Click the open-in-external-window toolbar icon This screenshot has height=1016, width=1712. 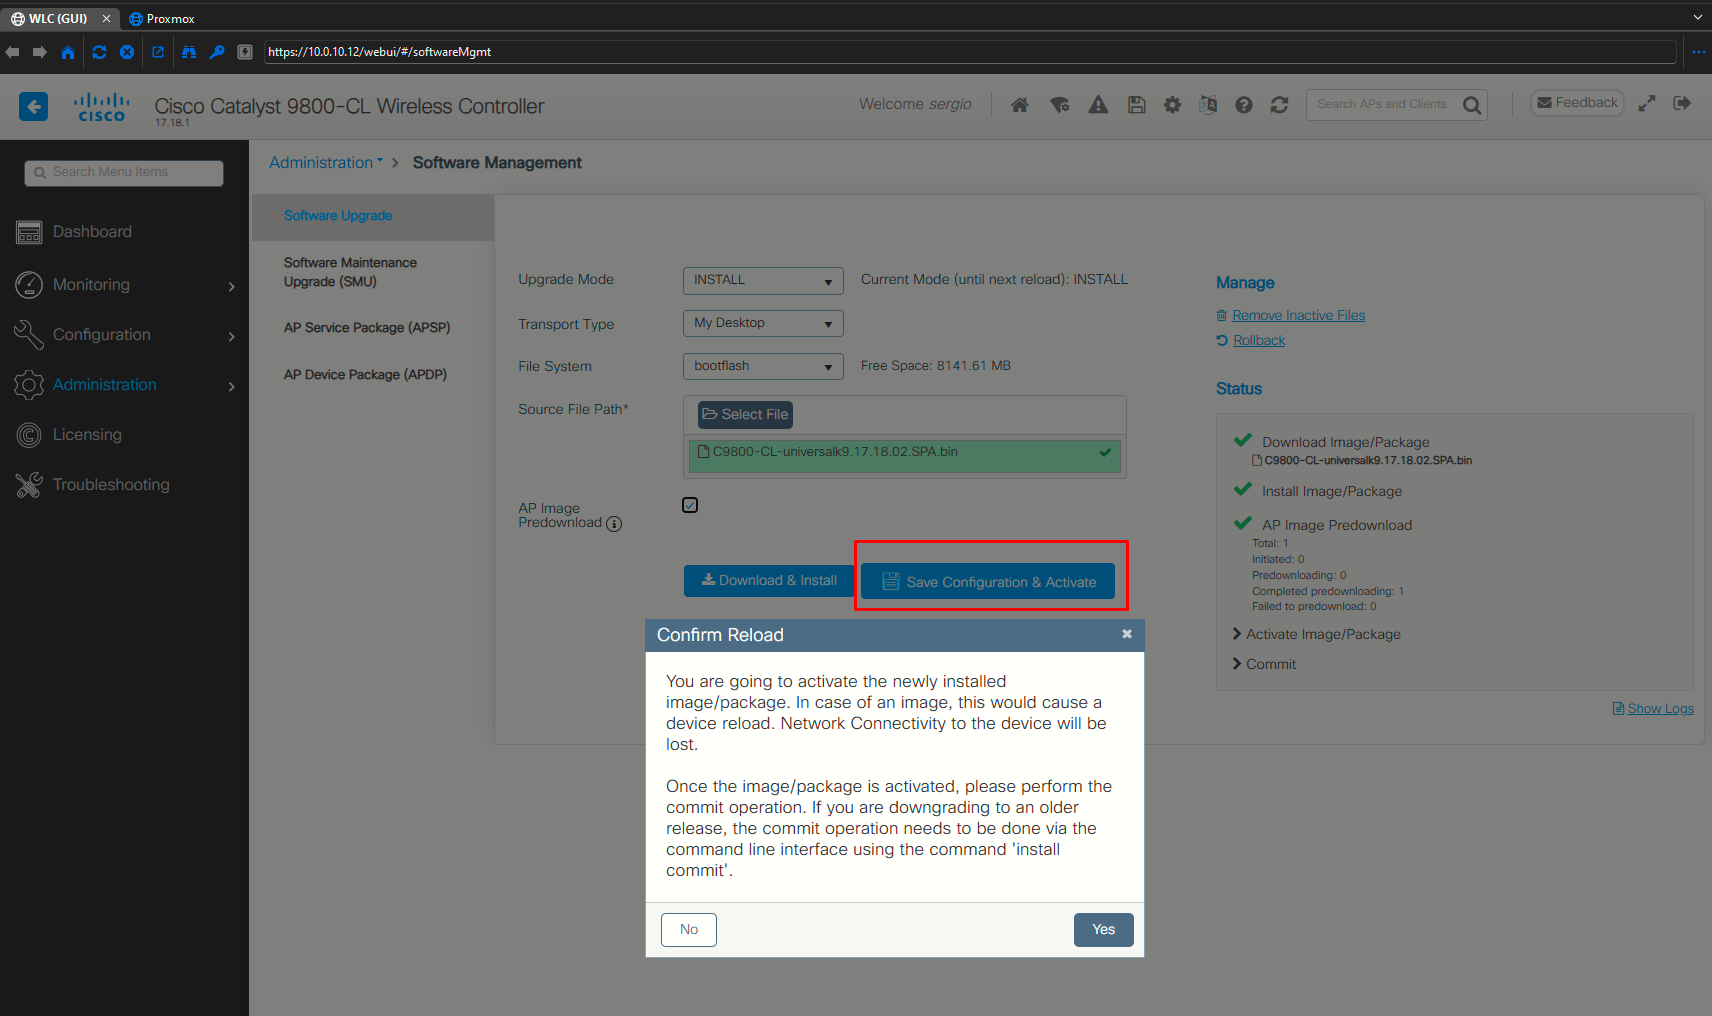(158, 52)
